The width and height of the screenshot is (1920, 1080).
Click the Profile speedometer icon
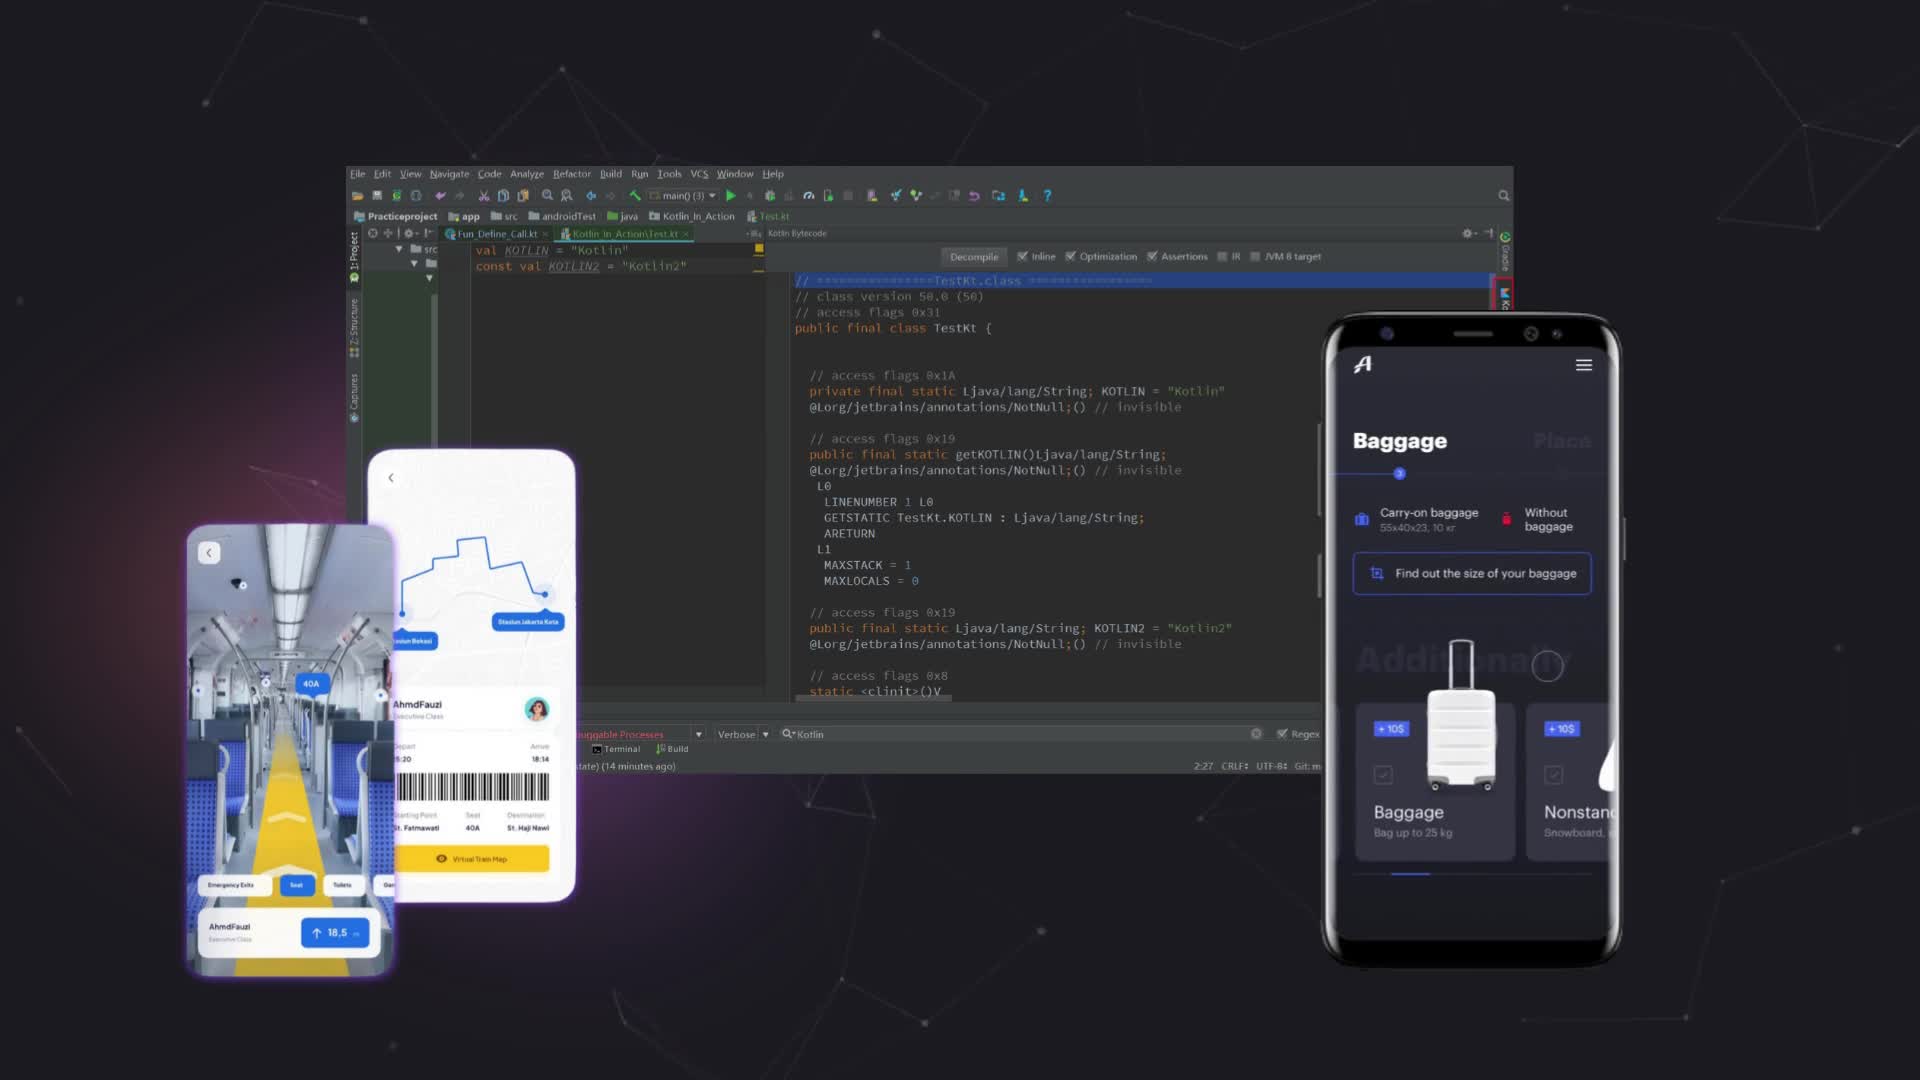tap(809, 196)
